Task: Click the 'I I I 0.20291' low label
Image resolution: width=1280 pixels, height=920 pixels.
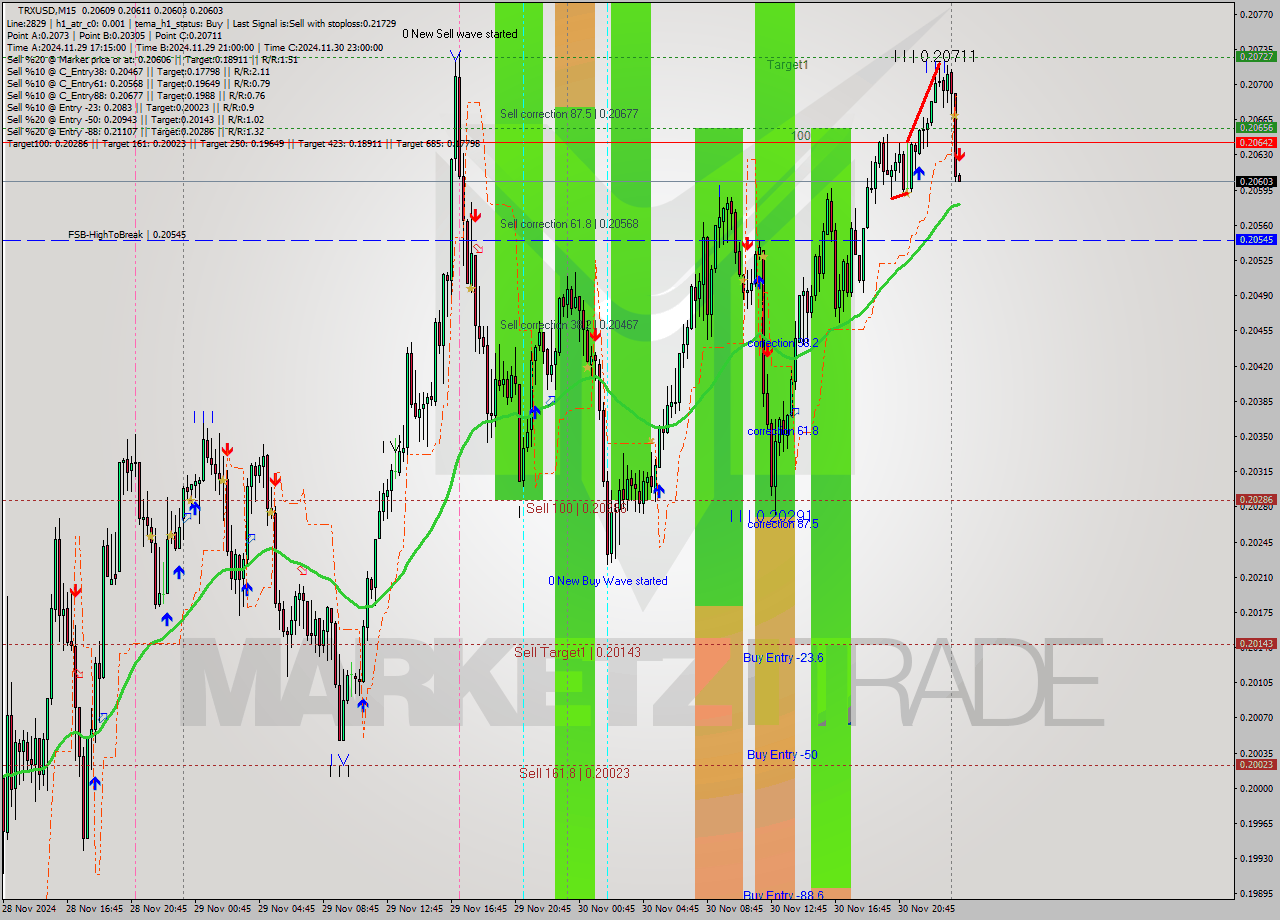Action: 769,515
